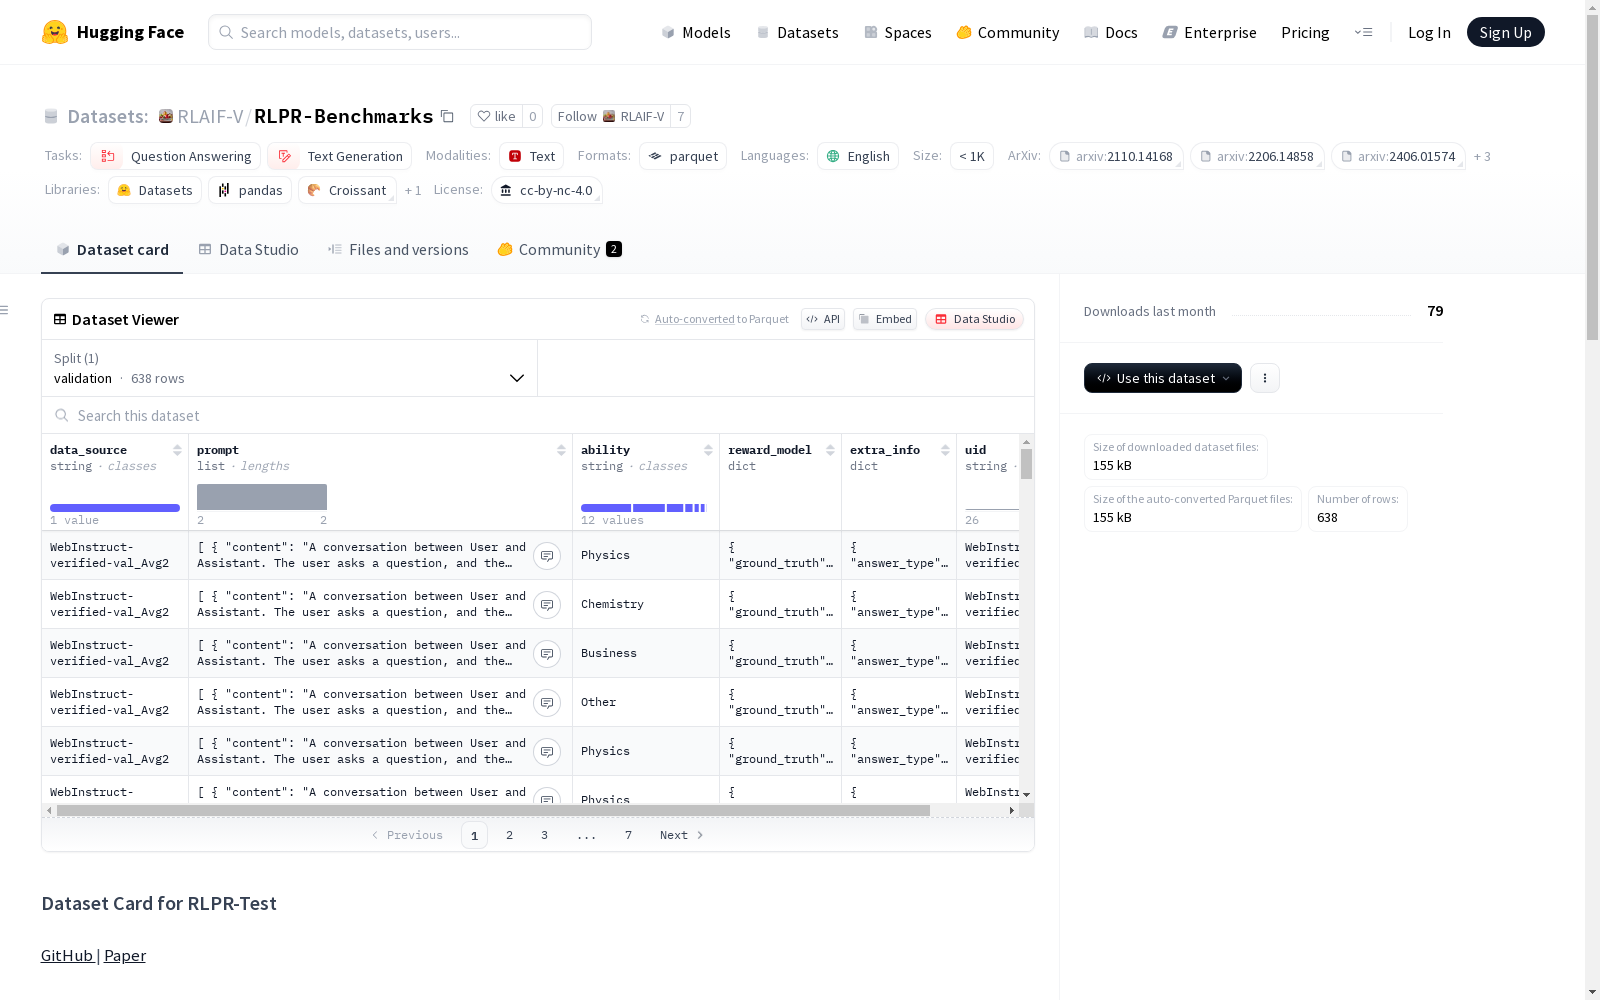Open Models in the top navigation

pos(696,32)
